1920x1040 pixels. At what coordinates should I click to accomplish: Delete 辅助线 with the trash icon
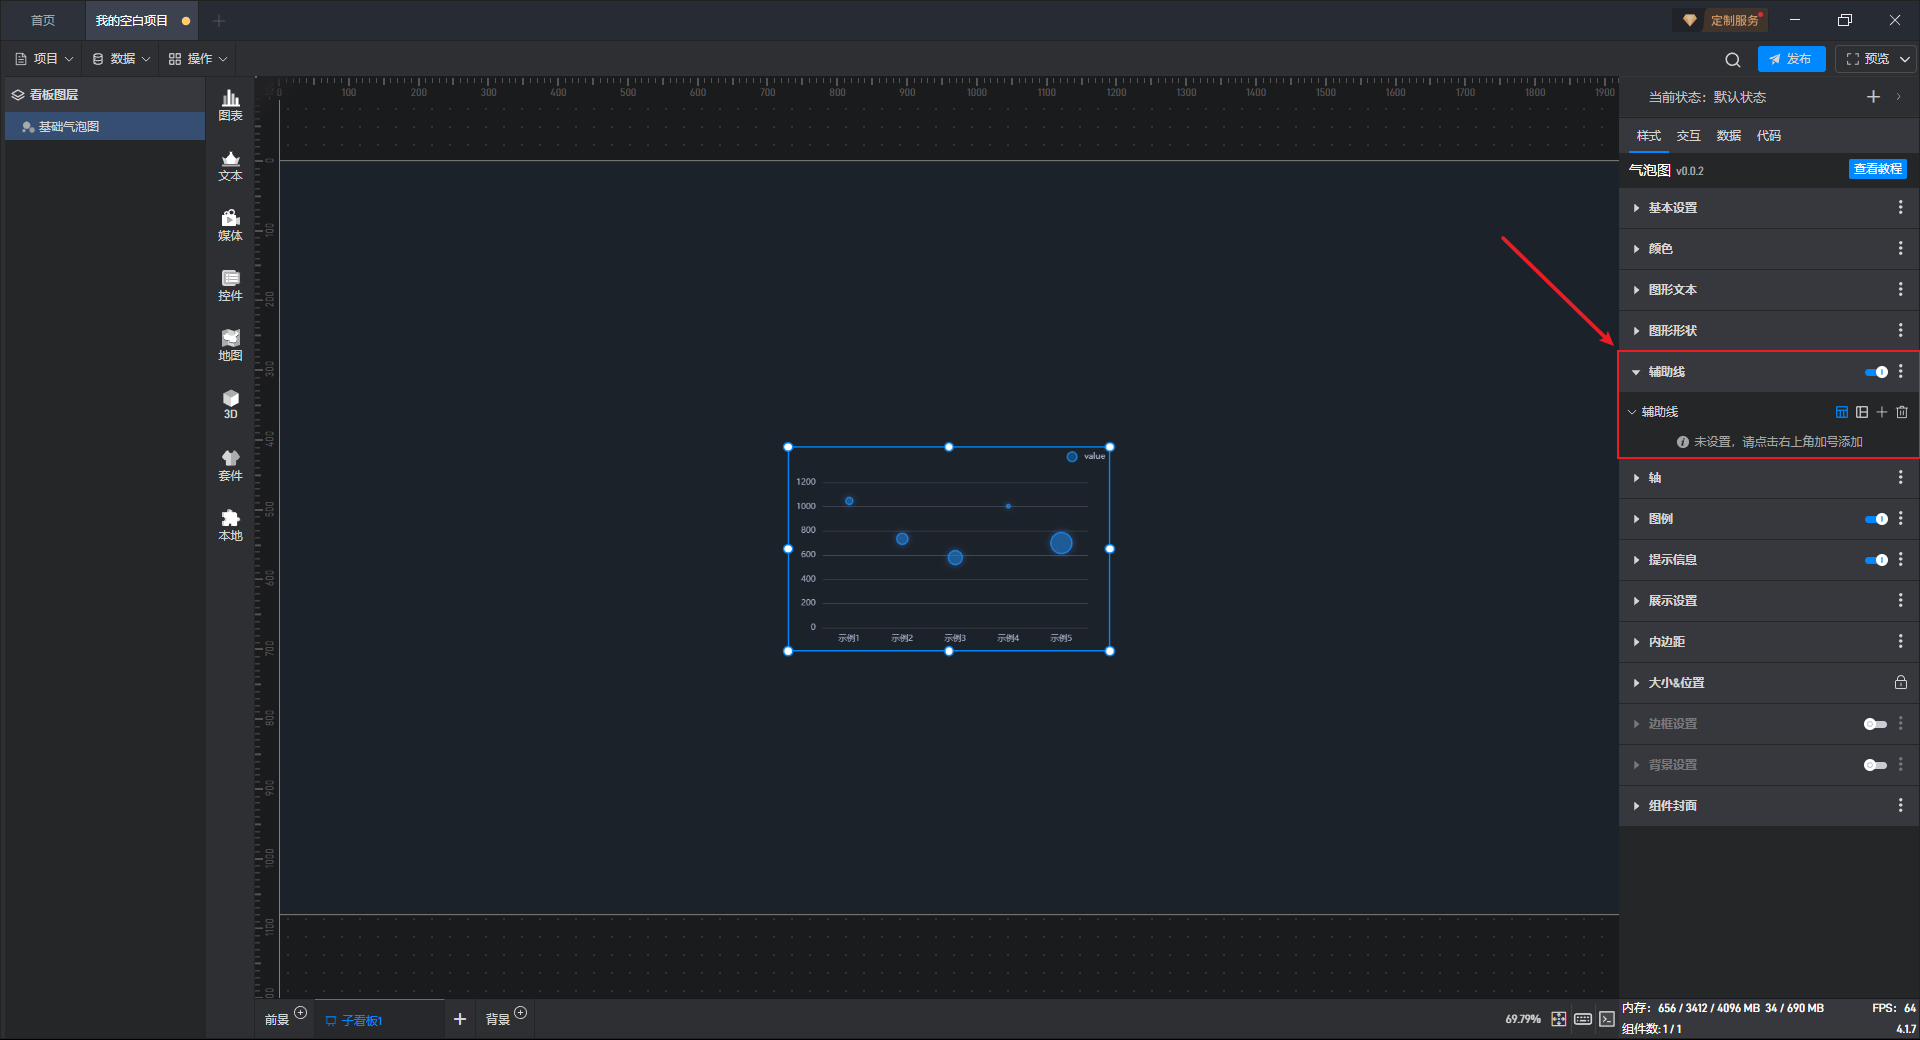(1902, 412)
